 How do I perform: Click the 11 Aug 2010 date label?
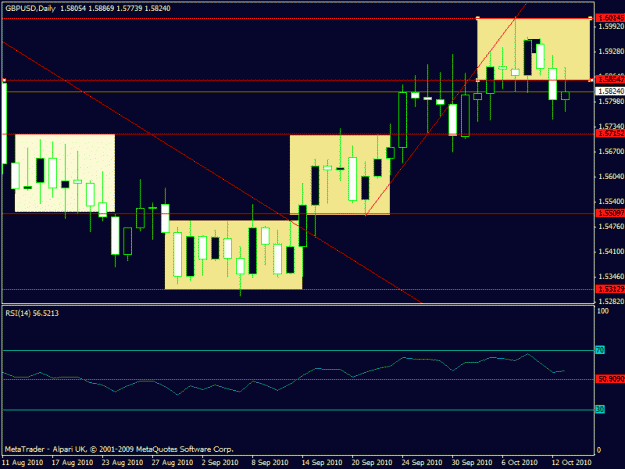(22, 463)
